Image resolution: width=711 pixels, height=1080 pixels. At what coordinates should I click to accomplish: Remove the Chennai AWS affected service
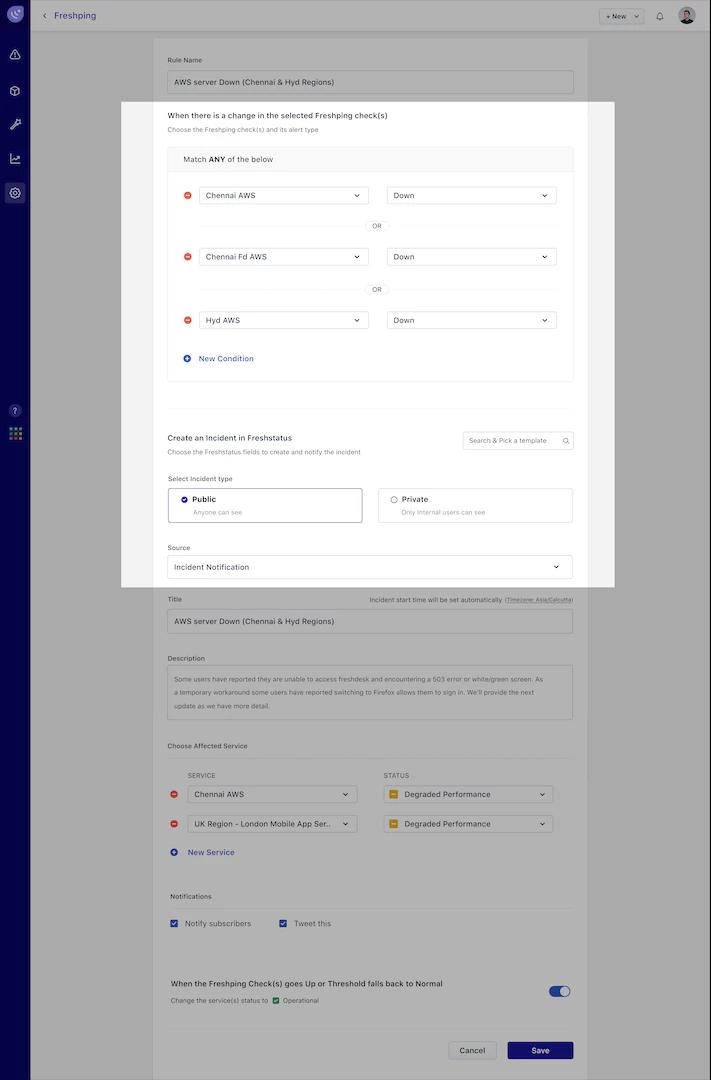click(x=174, y=794)
